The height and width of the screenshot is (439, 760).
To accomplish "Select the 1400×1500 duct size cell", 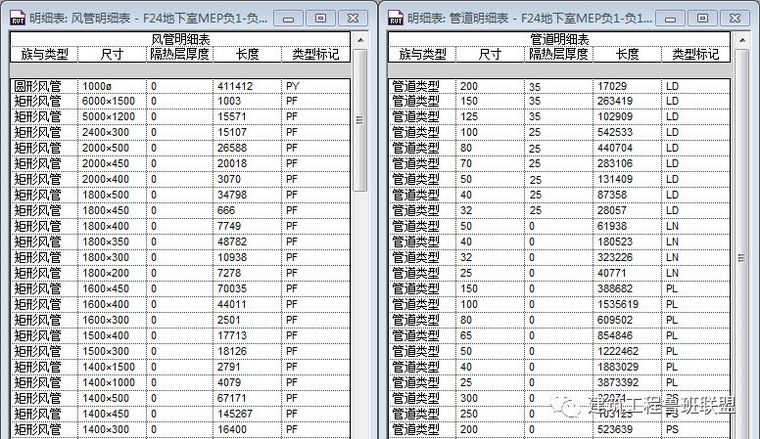I will (111, 367).
